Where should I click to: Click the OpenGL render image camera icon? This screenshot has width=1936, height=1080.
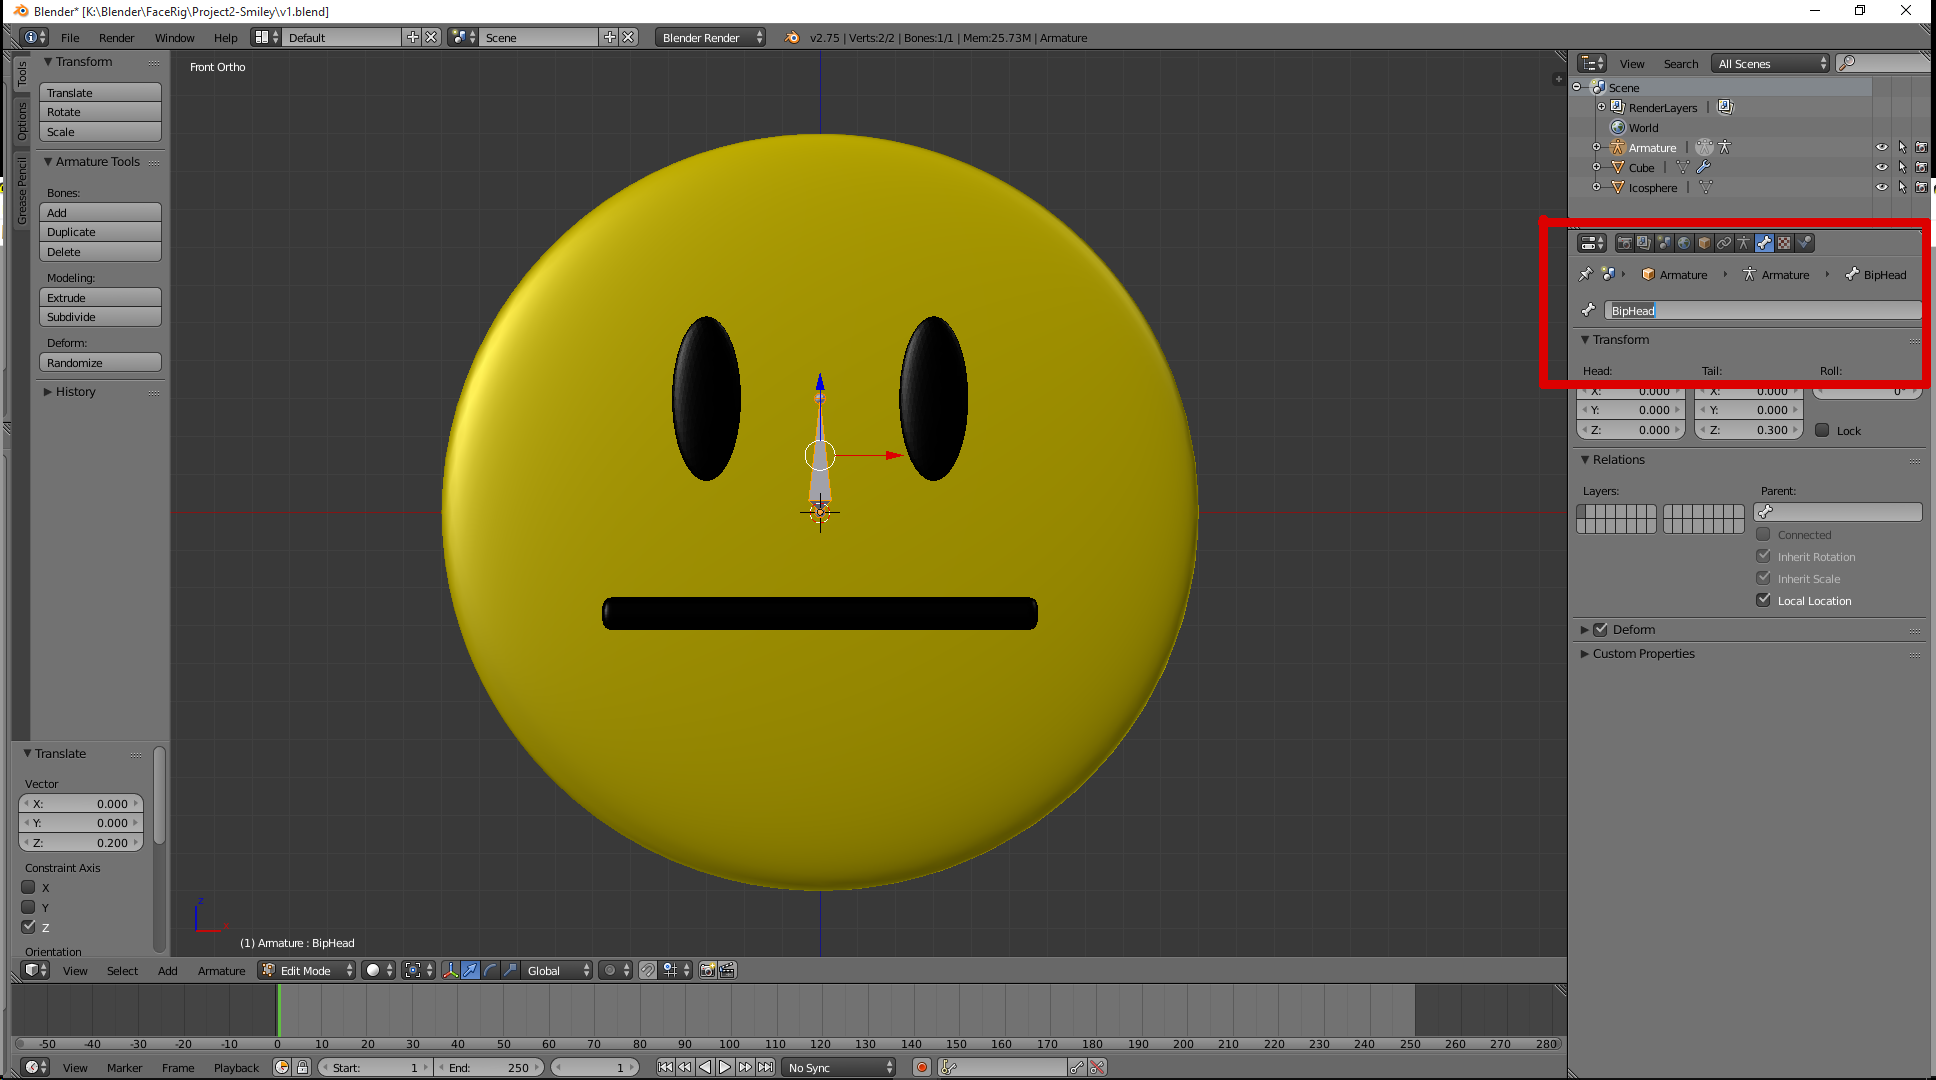pos(707,970)
